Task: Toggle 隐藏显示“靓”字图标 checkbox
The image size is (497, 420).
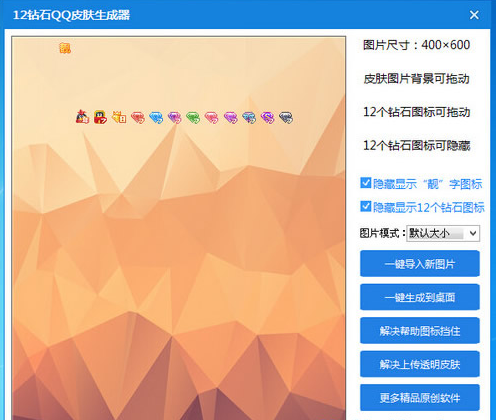Action: [x=366, y=183]
